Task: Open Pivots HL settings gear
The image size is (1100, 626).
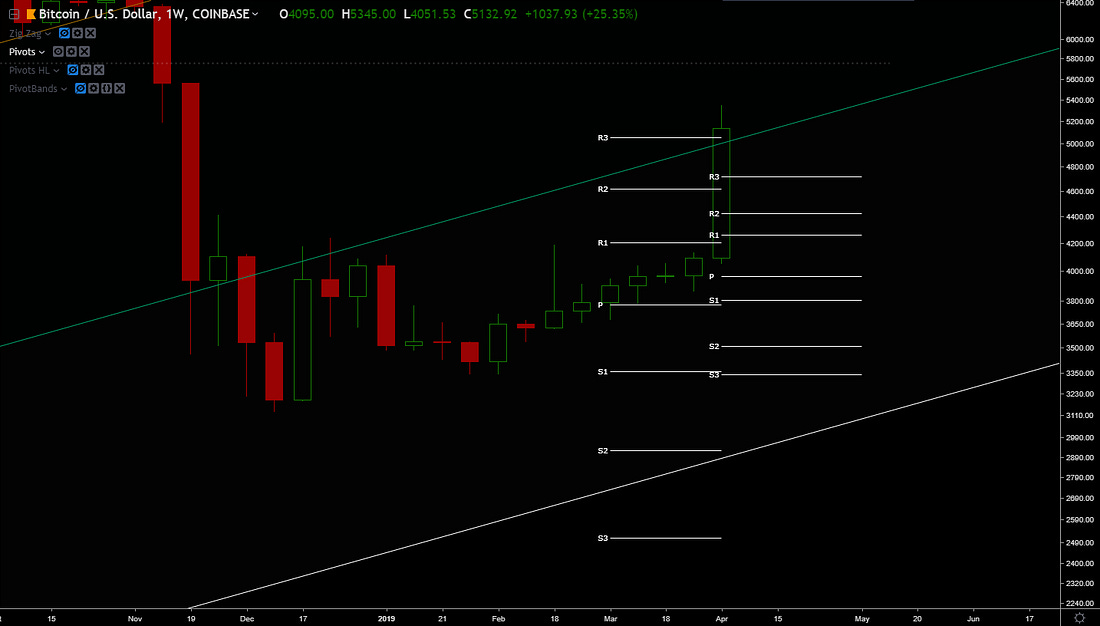Action: 85,70
